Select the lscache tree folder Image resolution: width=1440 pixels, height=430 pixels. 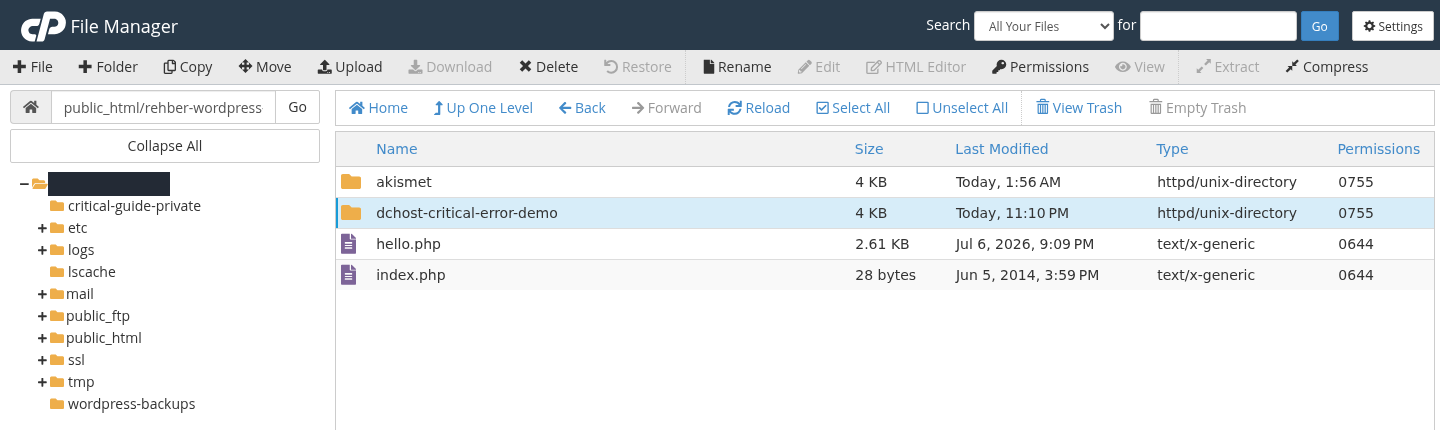pos(91,272)
